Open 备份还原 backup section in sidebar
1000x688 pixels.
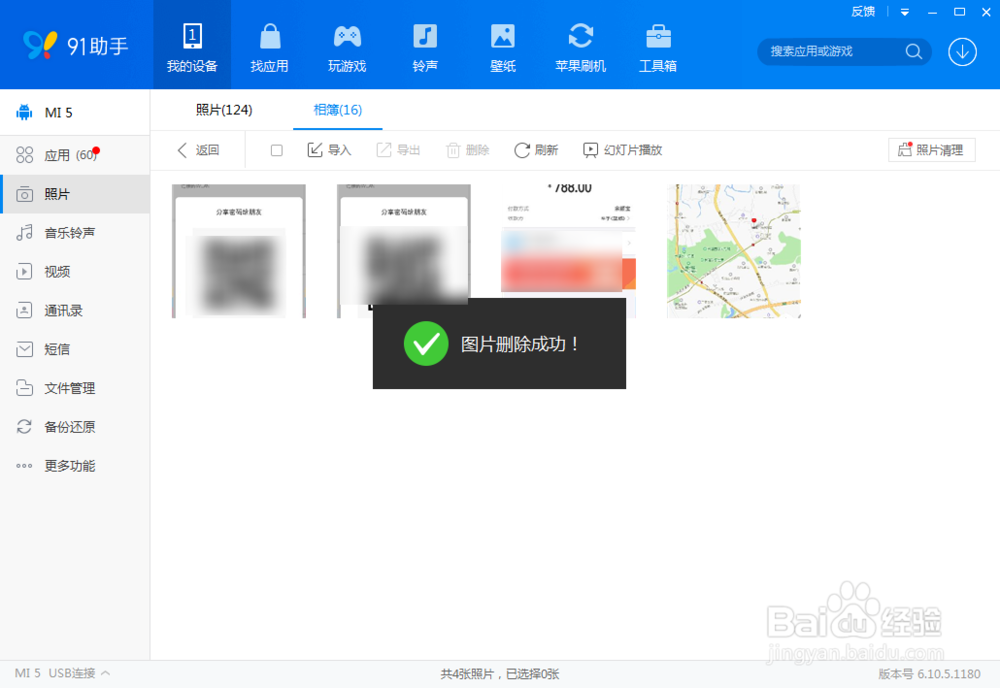[x=62, y=427]
